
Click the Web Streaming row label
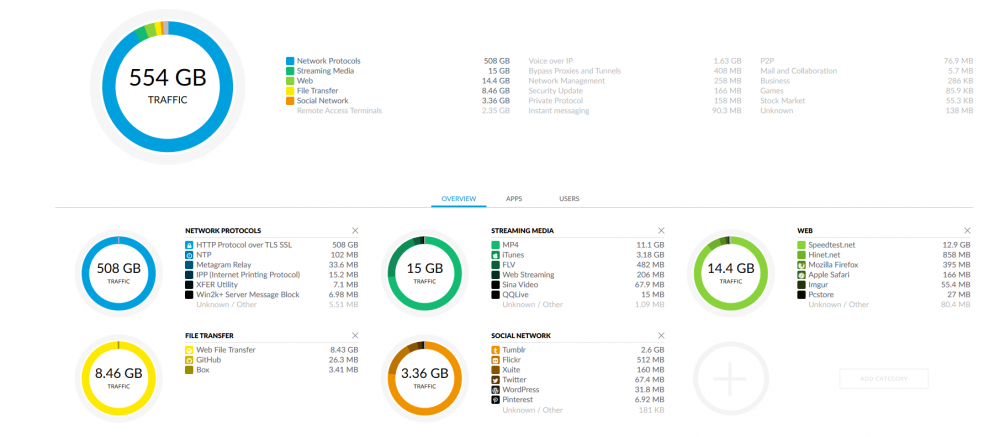(x=528, y=275)
